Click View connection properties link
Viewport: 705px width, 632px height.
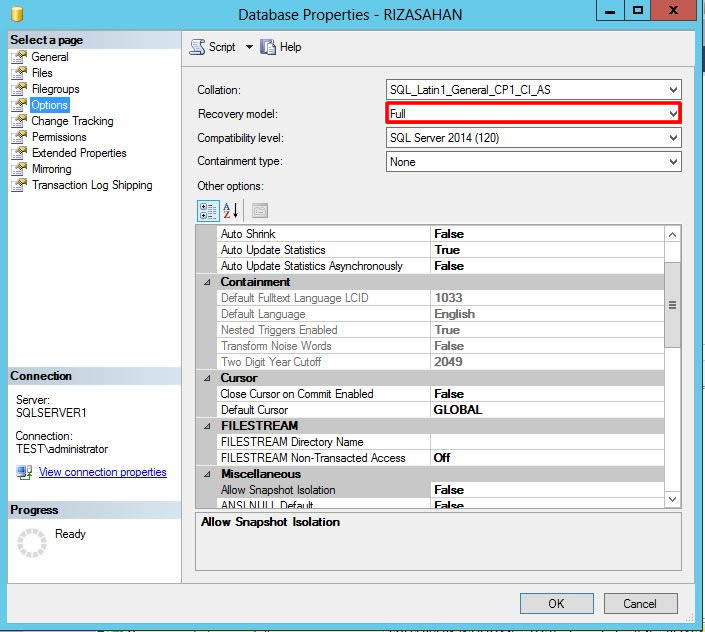102,472
